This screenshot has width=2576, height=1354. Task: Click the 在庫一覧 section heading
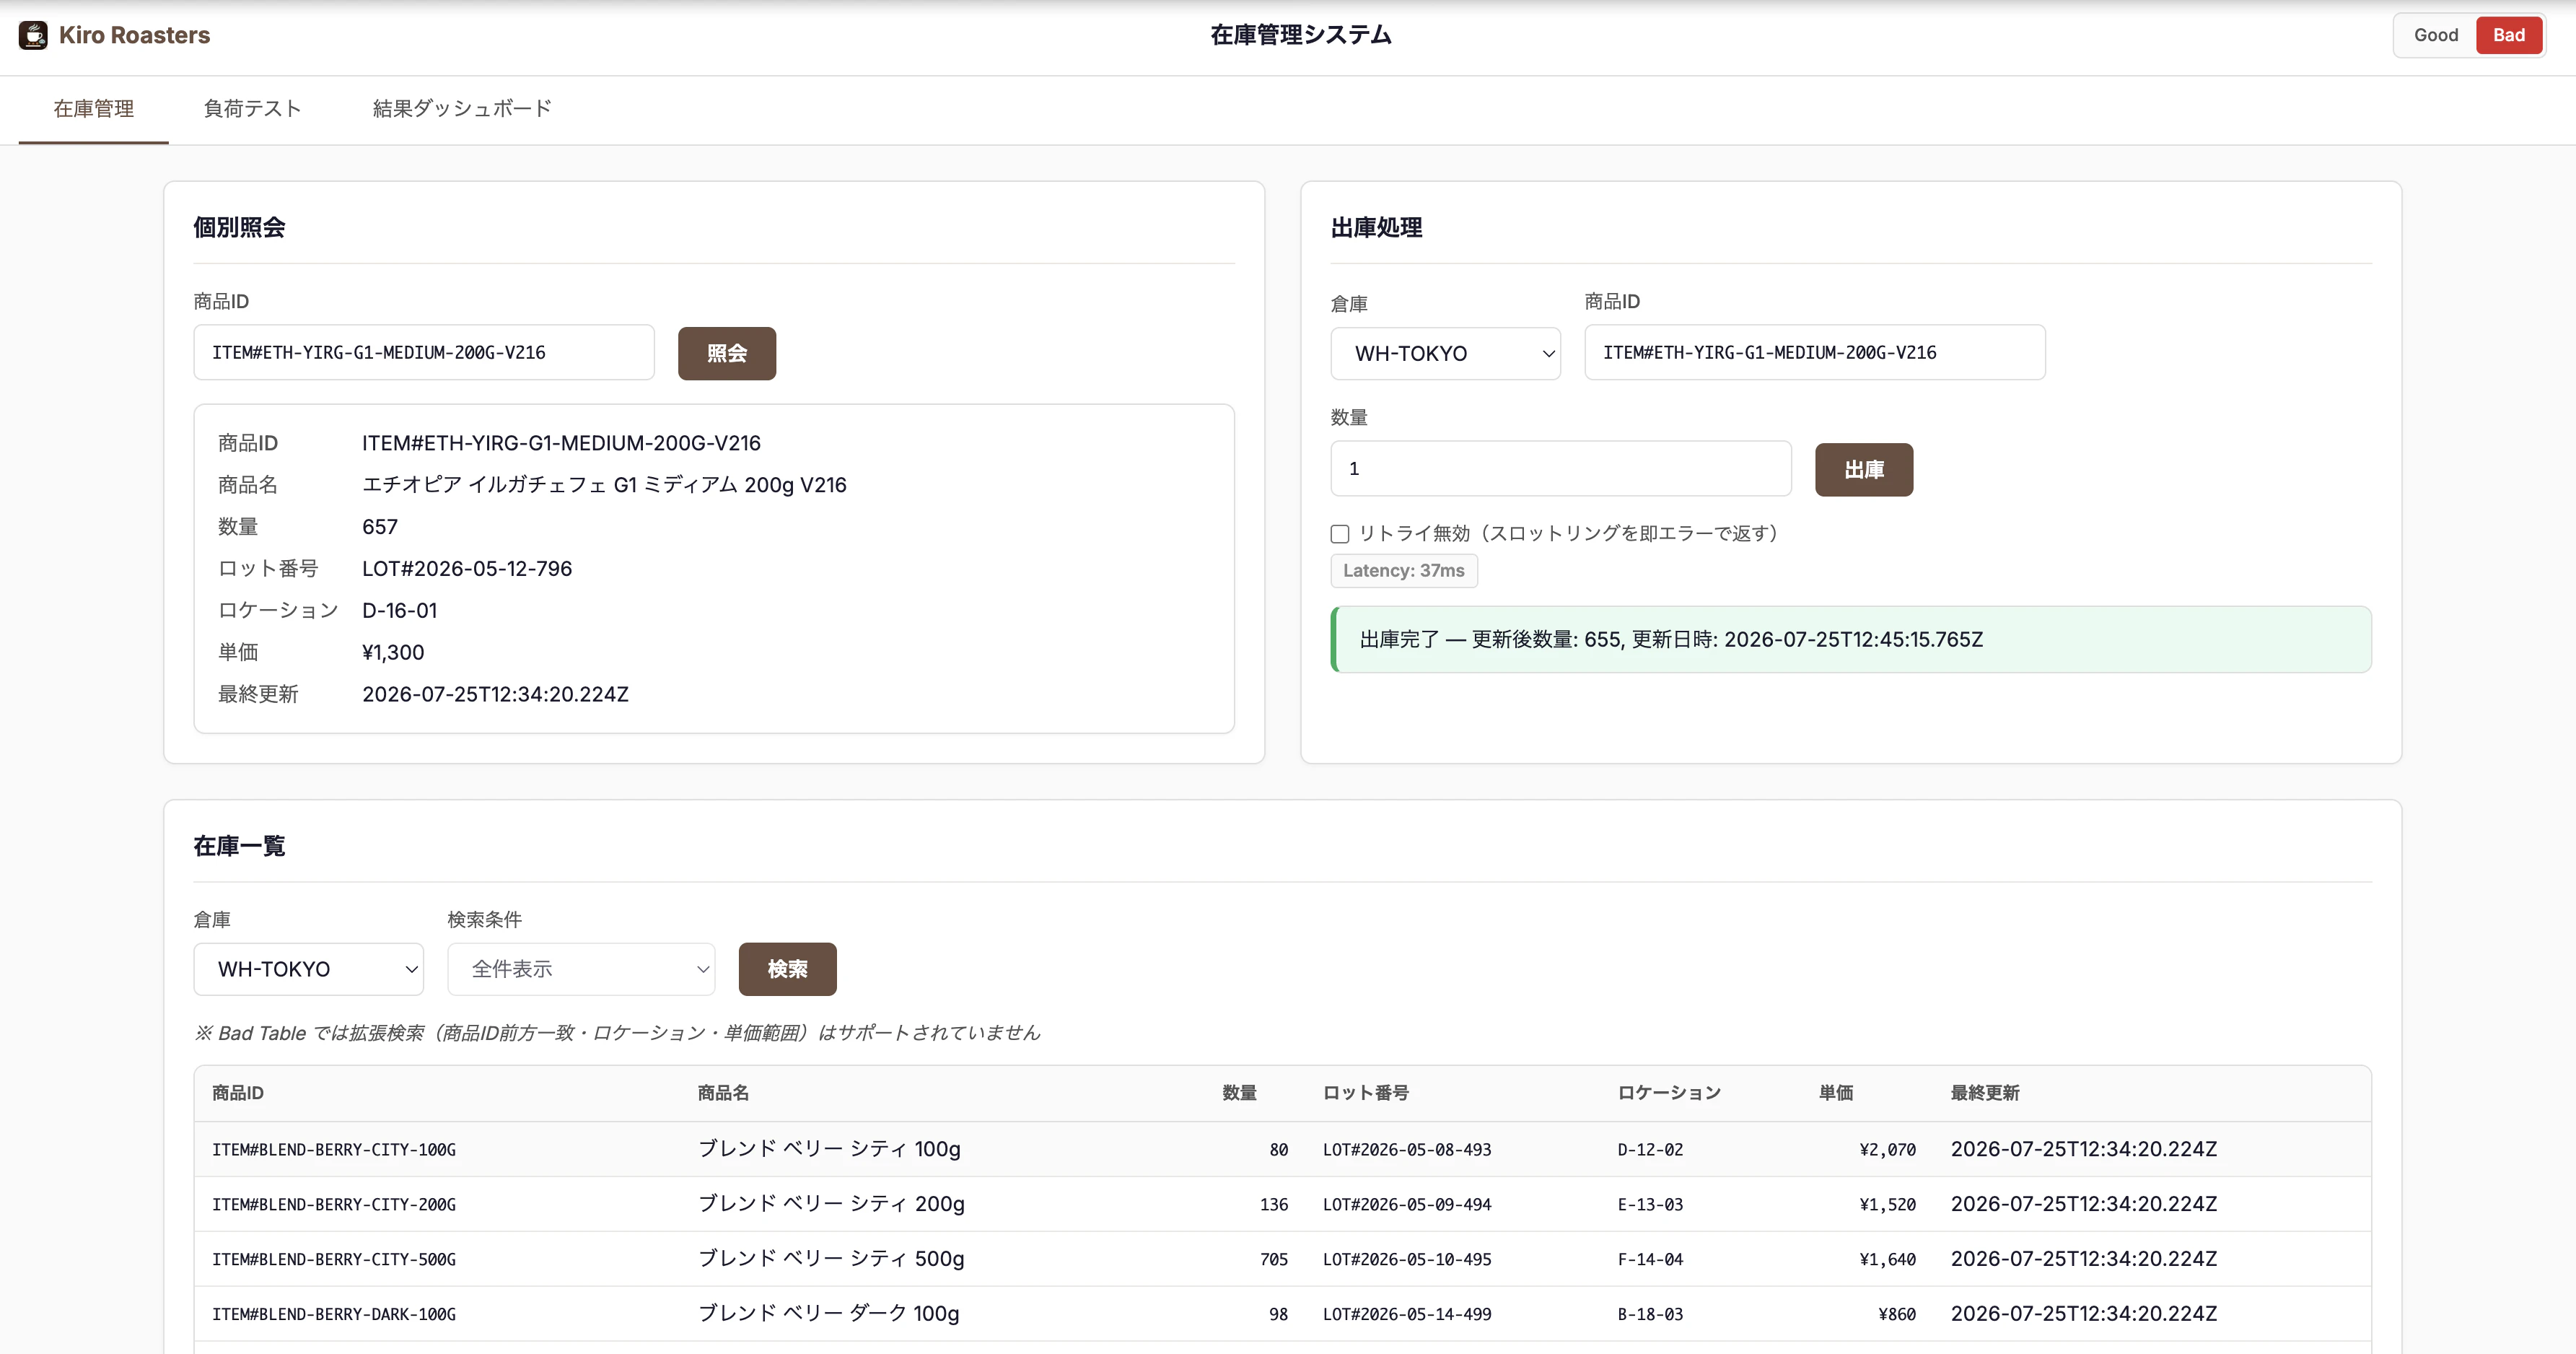pos(239,846)
